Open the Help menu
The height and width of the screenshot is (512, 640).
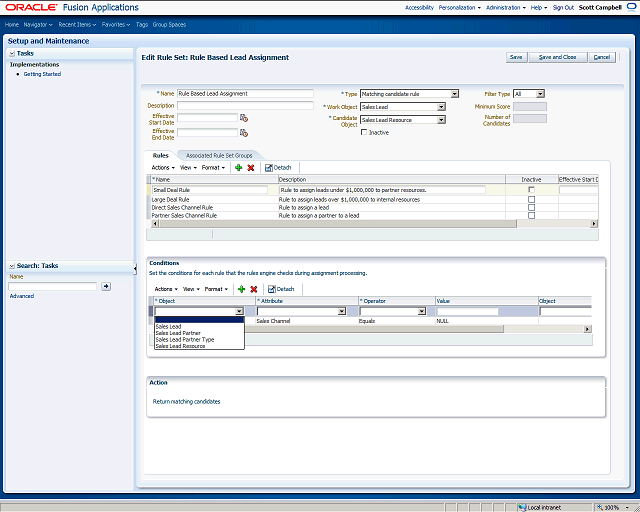[x=539, y=7]
